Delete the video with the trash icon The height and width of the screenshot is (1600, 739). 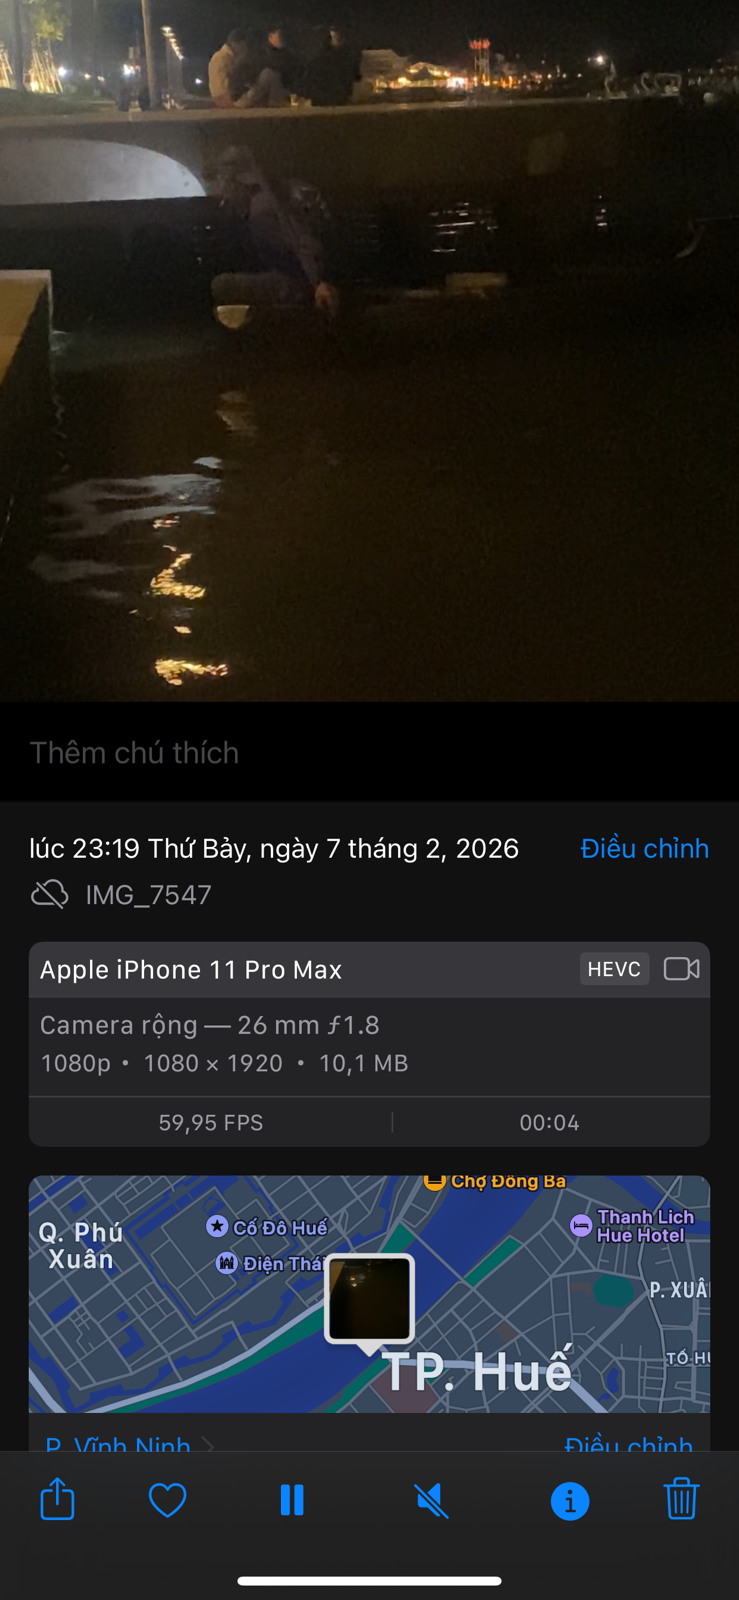[x=681, y=1499]
